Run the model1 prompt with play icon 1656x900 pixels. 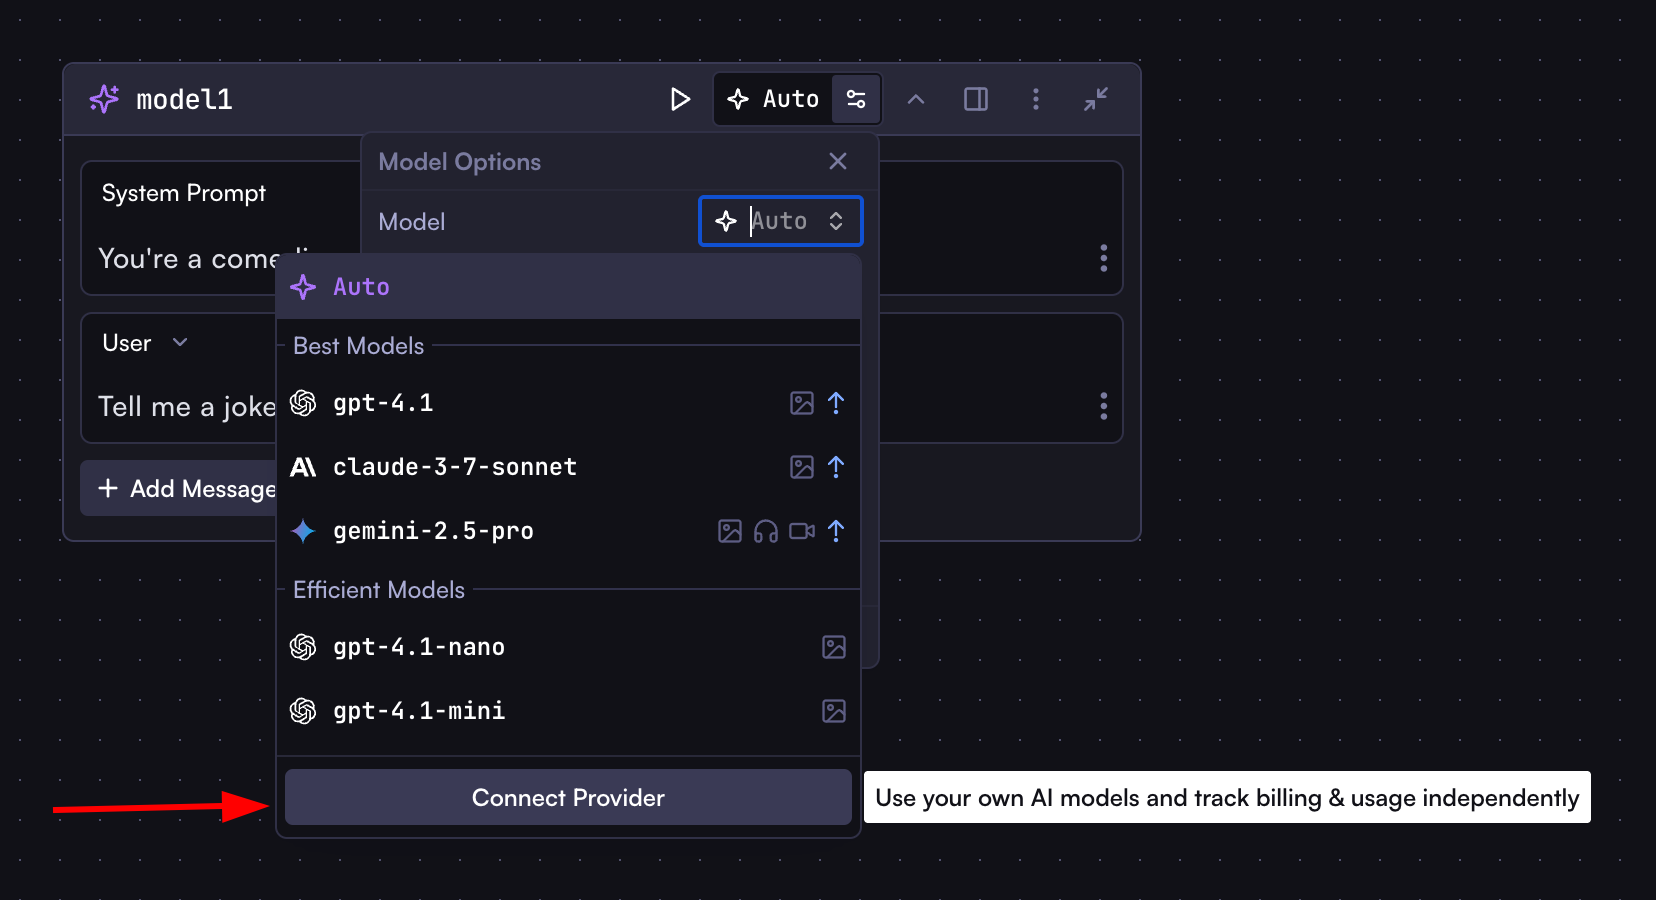pos(680,99)
